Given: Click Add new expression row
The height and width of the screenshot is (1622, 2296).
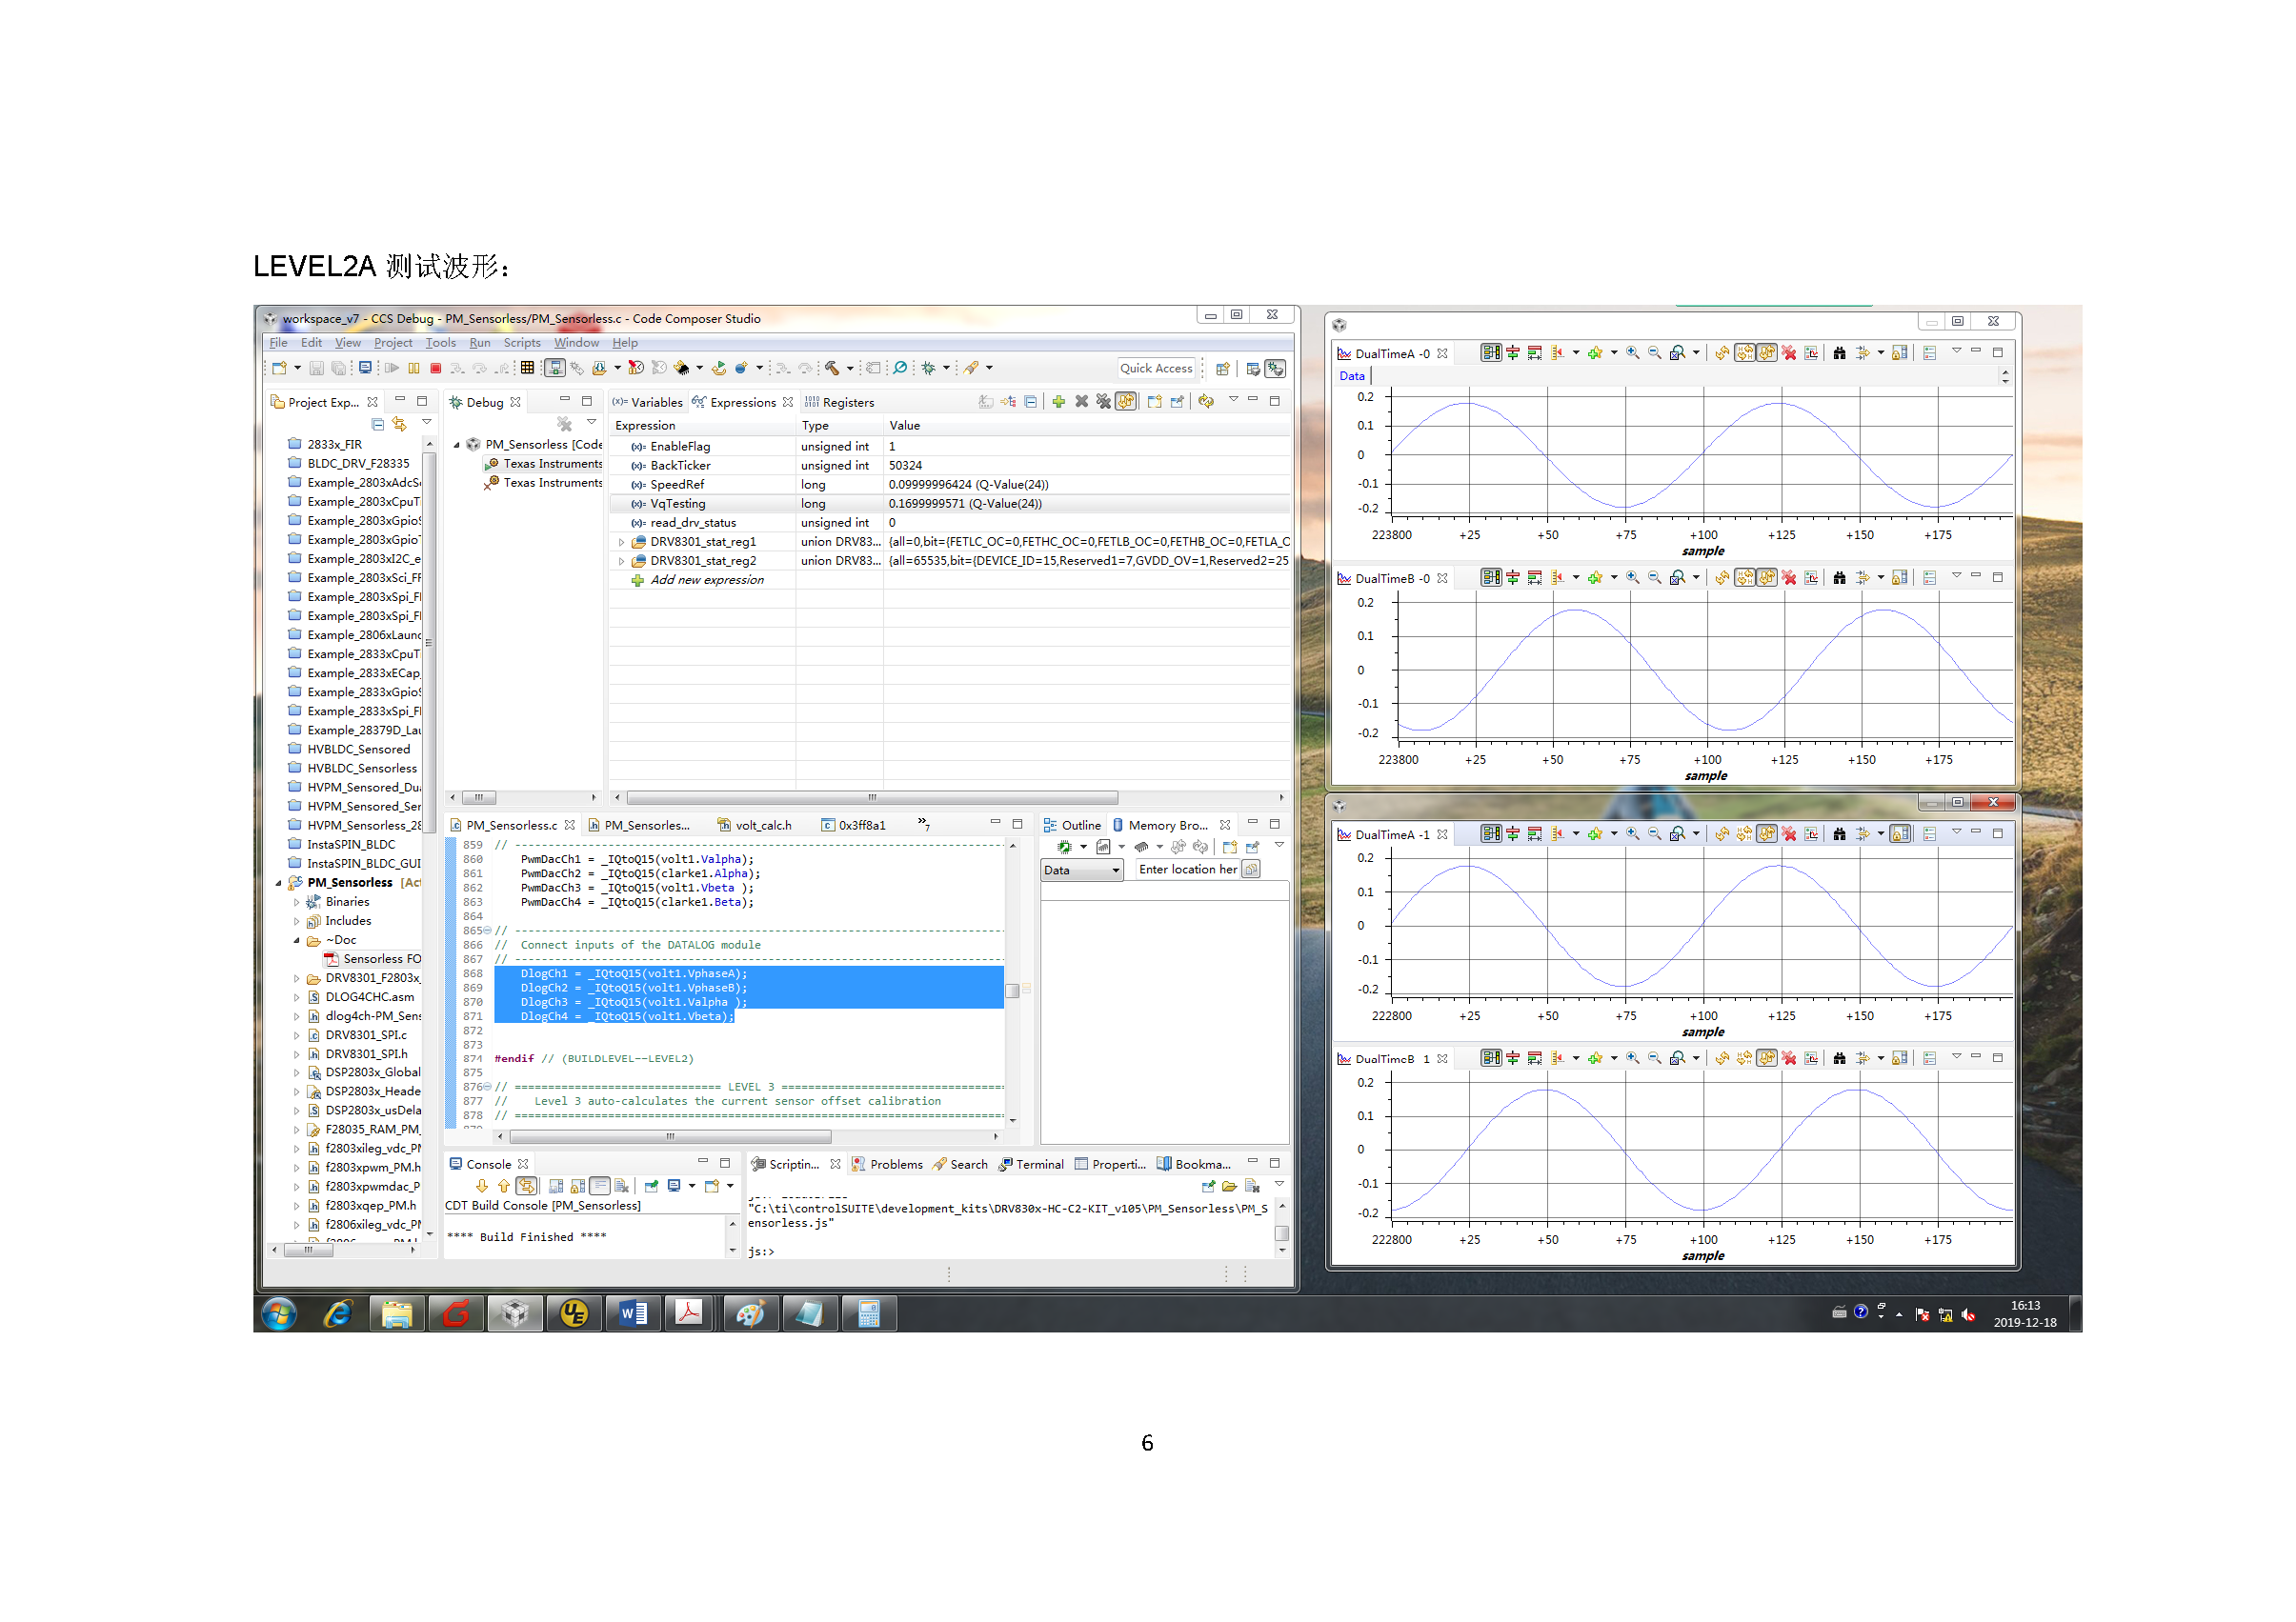Looking at the screenshot, I should point(706,580).
